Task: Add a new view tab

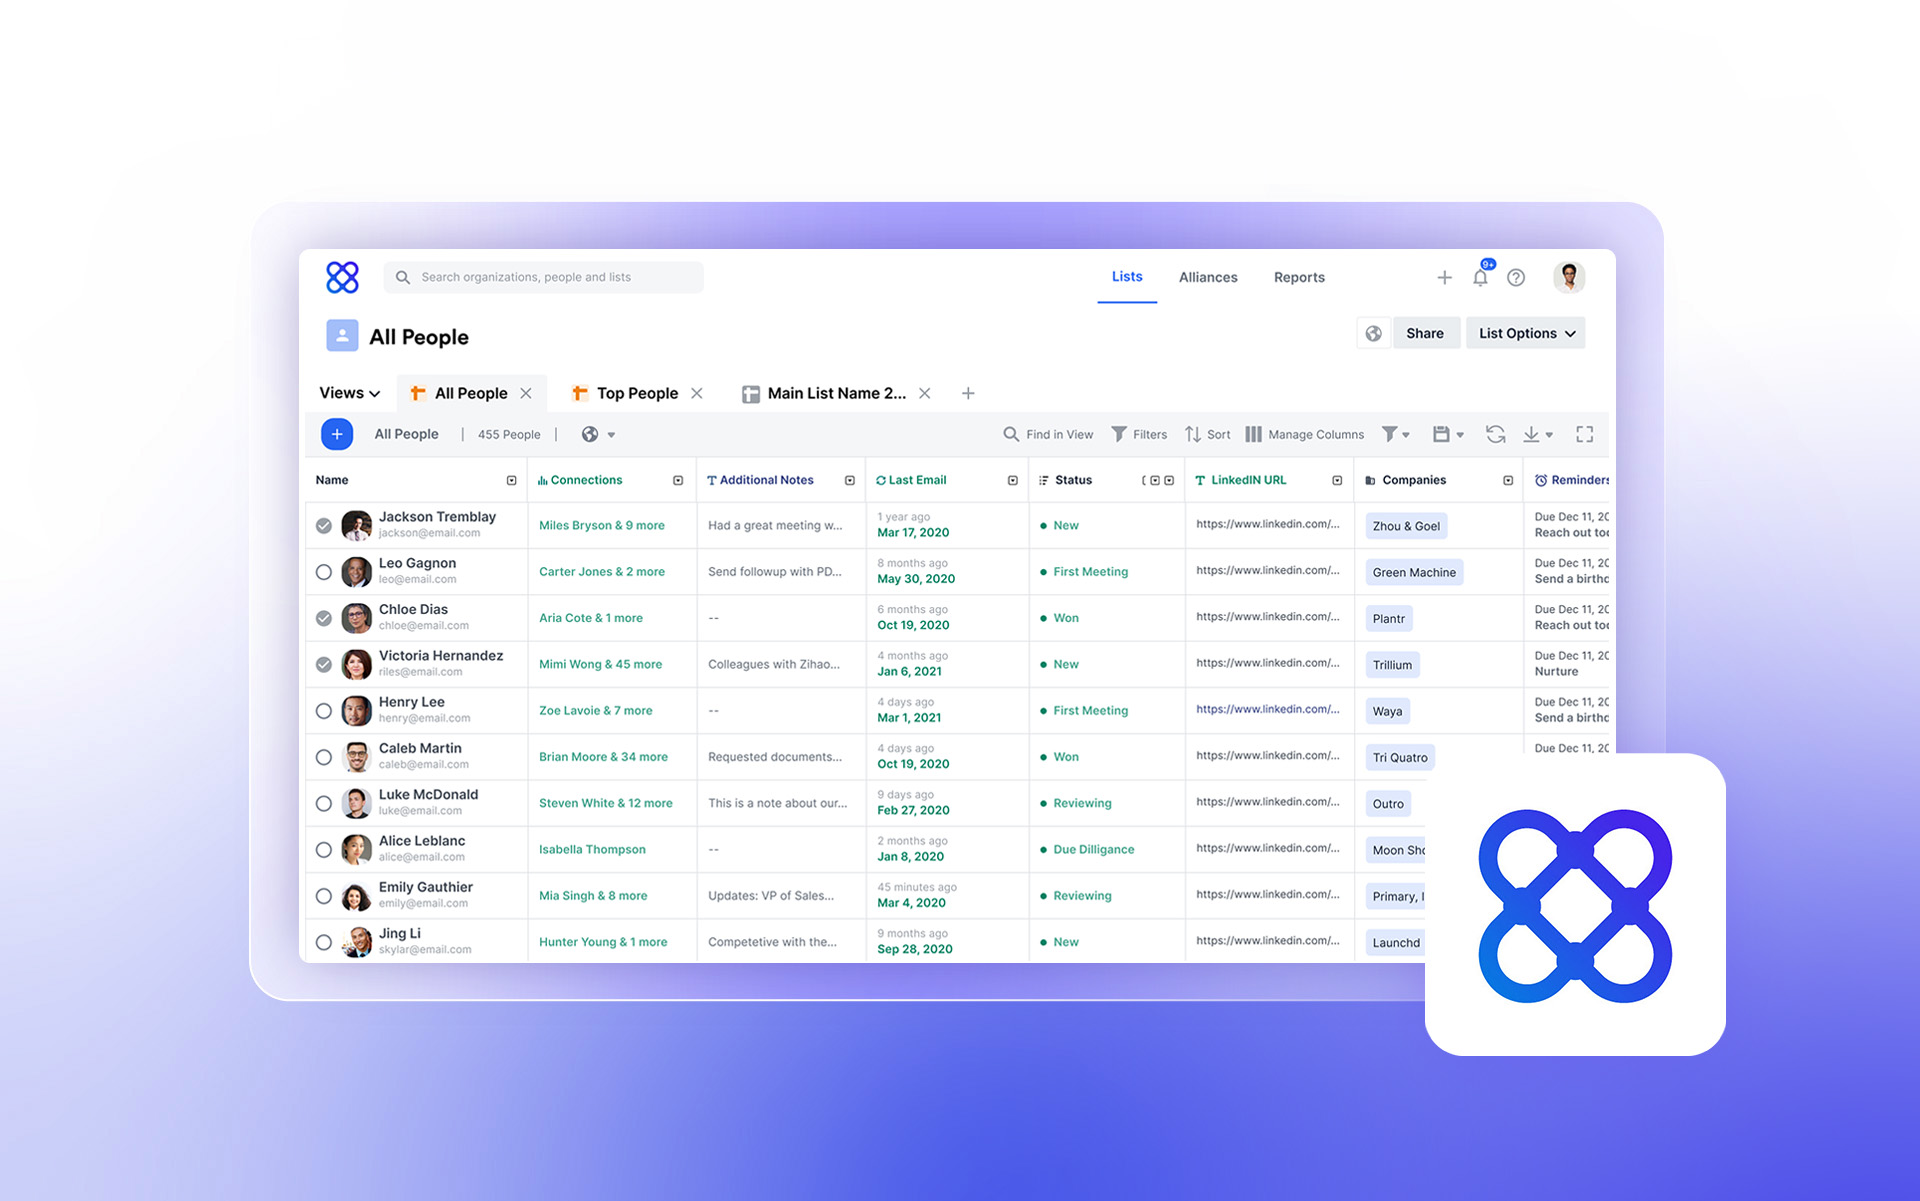Action: tap(968, 393)
